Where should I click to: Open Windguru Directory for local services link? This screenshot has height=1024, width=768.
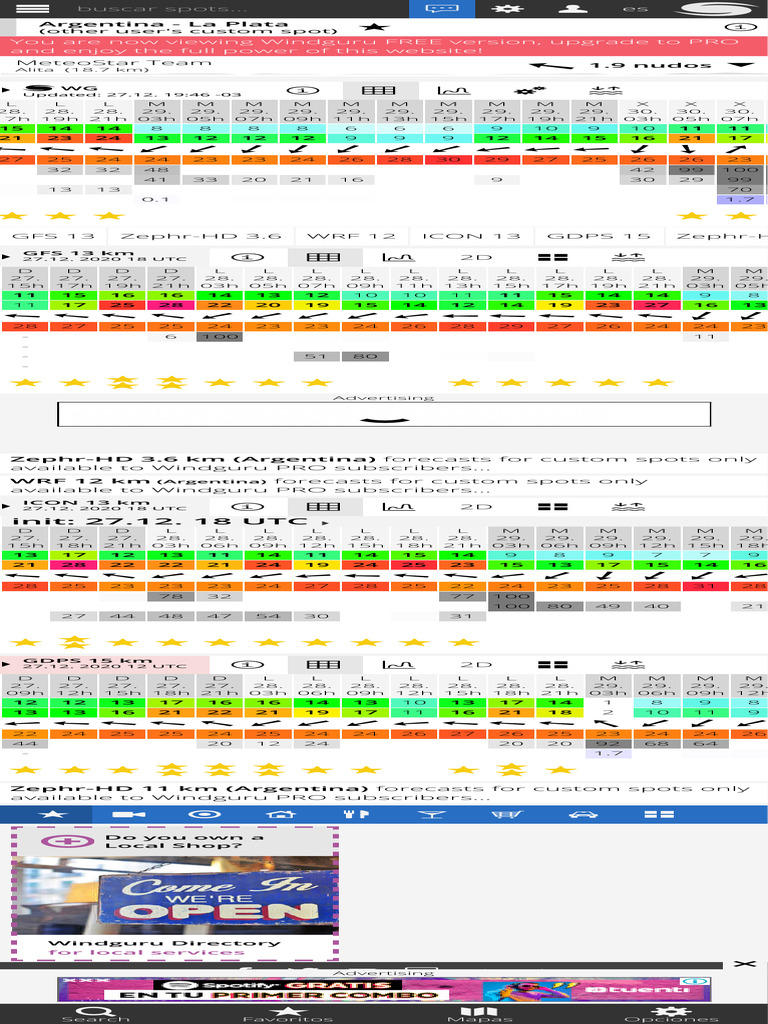164,948
